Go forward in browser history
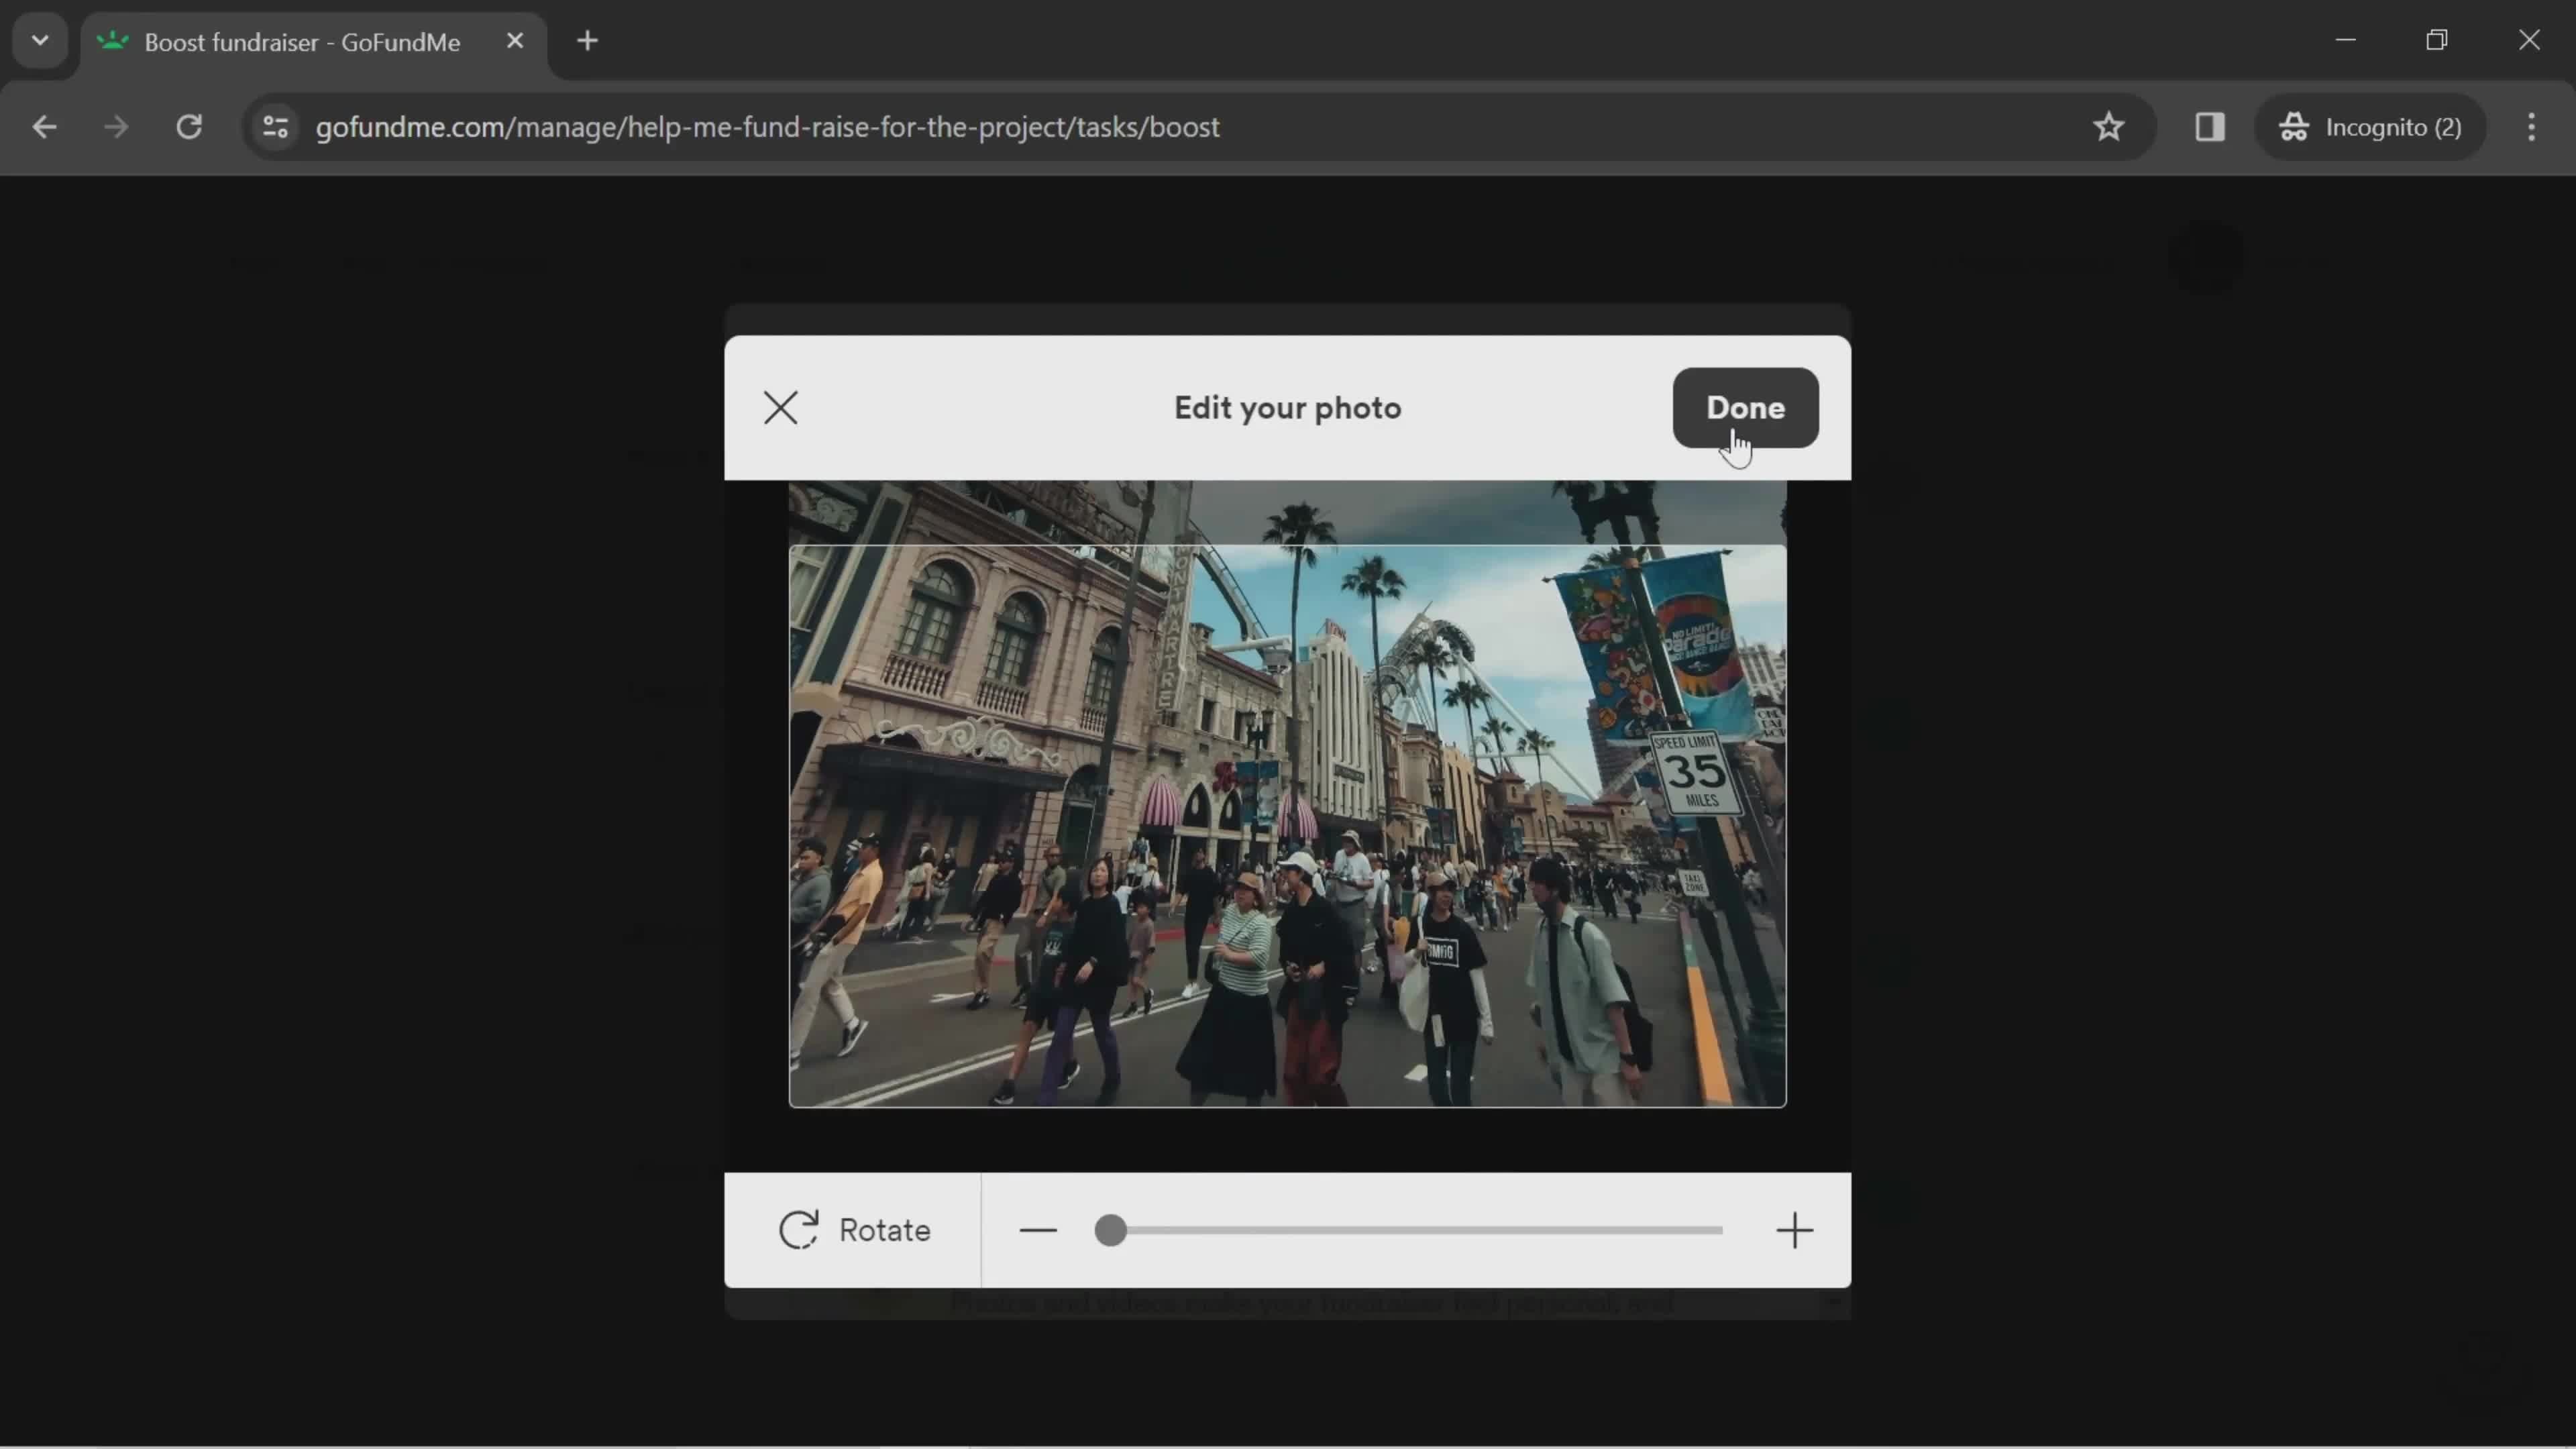The height and width of the screenshot is (1449, 2576). [116, 127]
